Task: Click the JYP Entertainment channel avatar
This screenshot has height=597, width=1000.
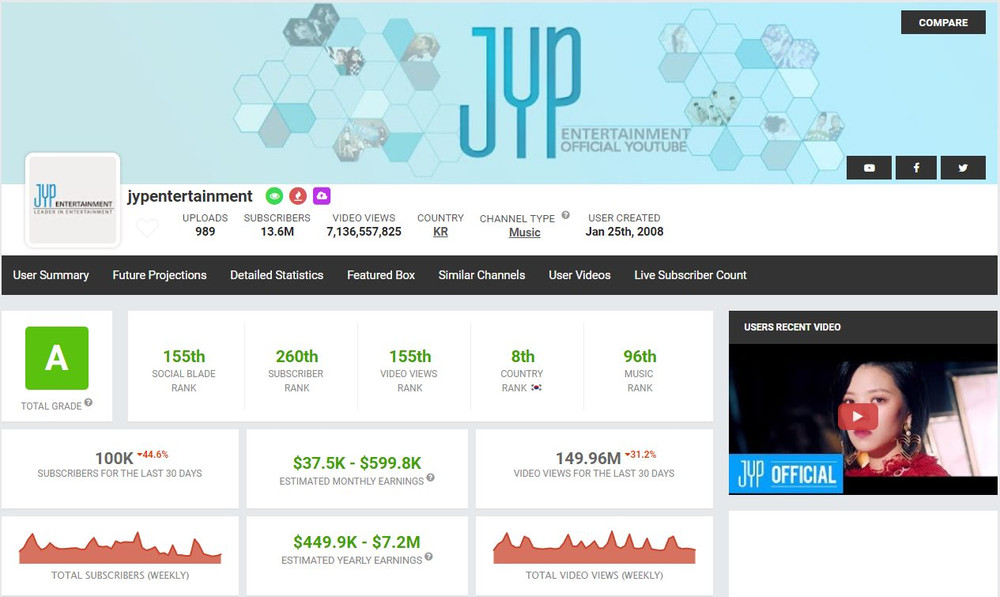Action: 73,200
